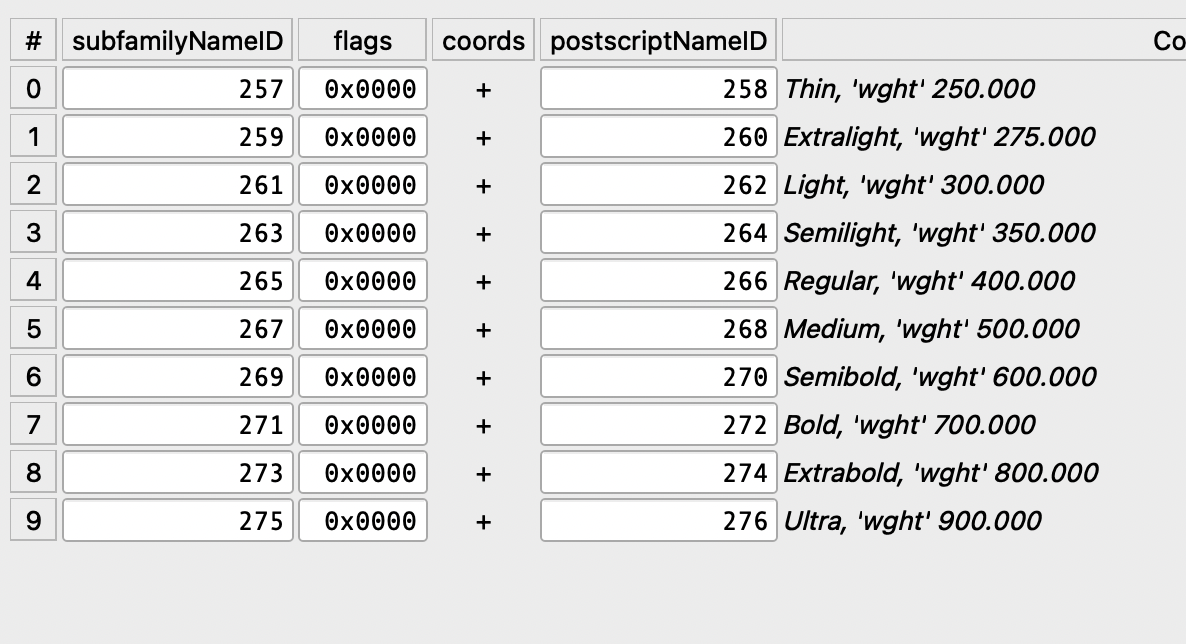
Task: Click the subfamilyNameID column header
Action: click(x=178, y=41)
